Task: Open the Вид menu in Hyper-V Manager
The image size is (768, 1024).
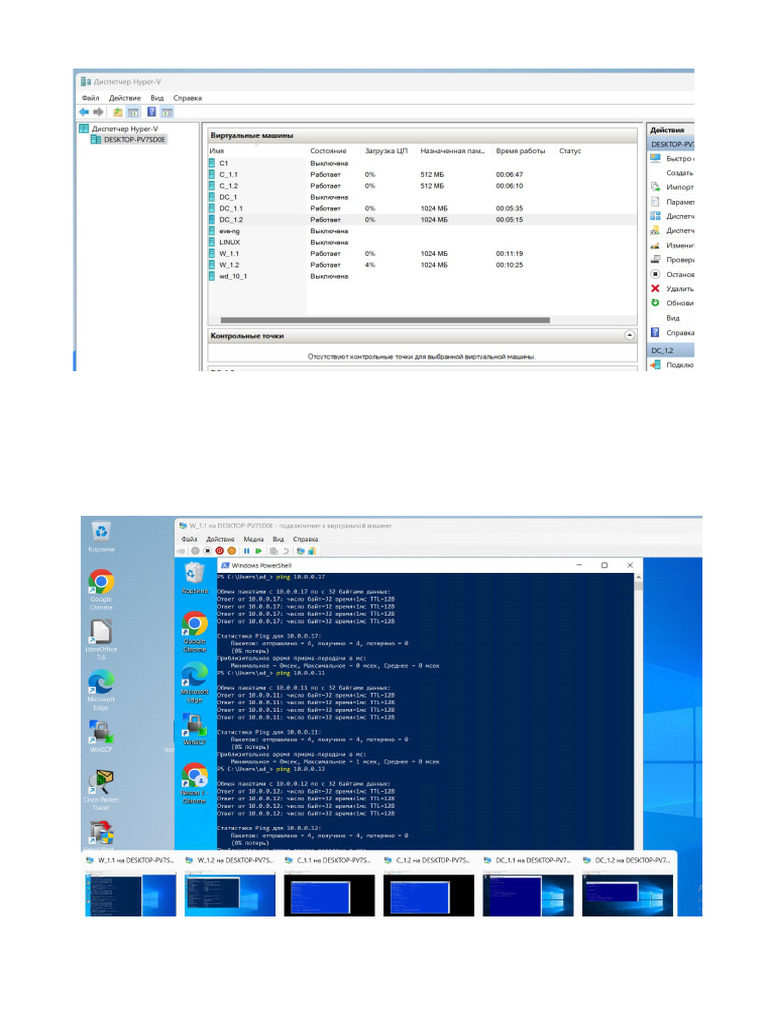Action: [x=157, y=98]
